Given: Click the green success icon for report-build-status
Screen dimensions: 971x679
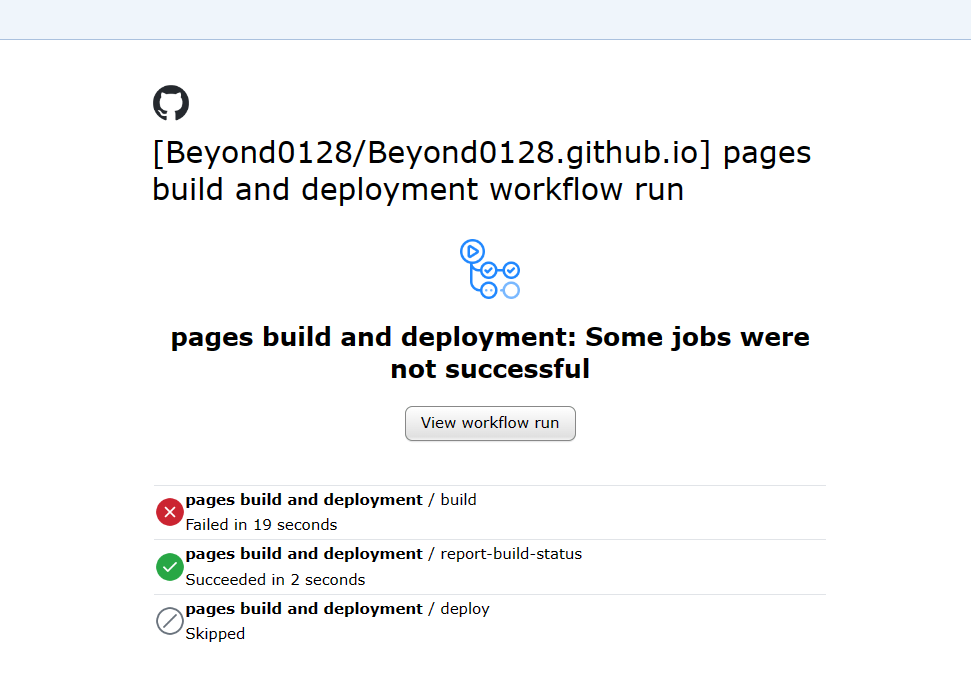Looking at the screenshot, I should click(x=170, y=567).
